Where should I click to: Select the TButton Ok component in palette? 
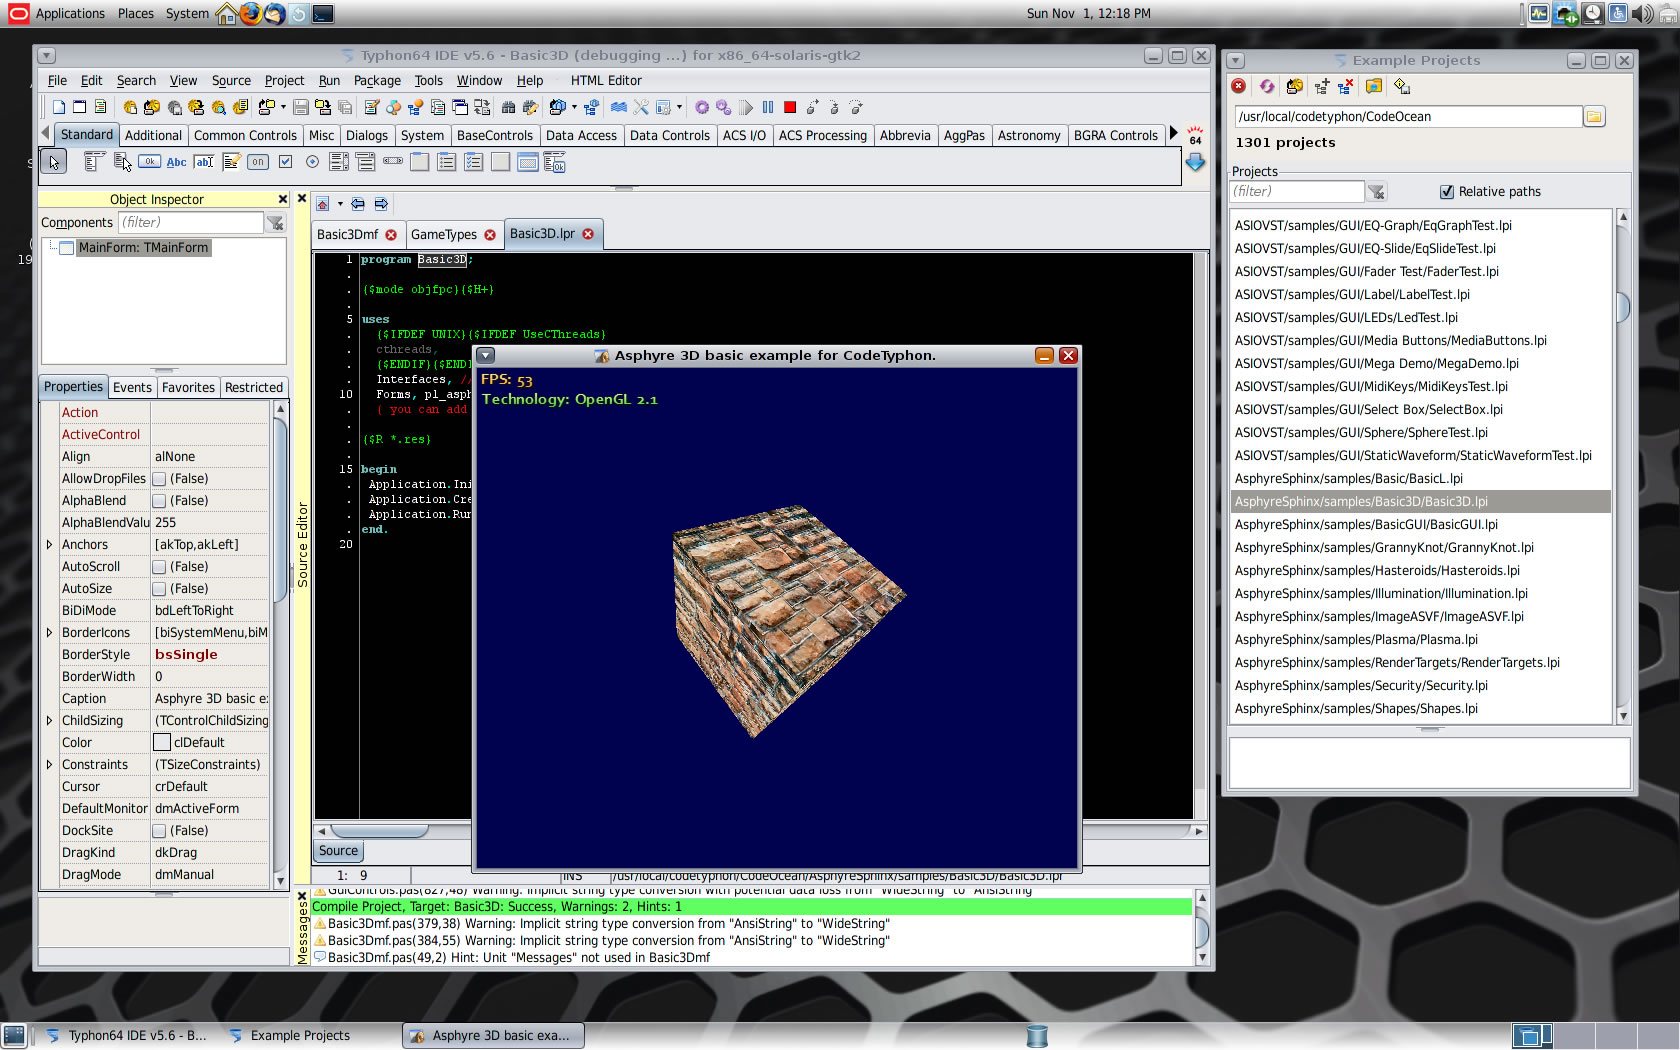pos(149,161)
